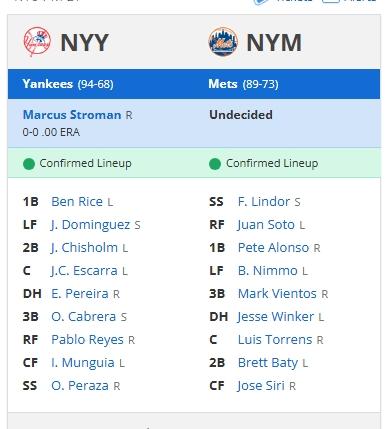
Task: Click J.C. Escarra, the catcher
Action: pos(84,271)
